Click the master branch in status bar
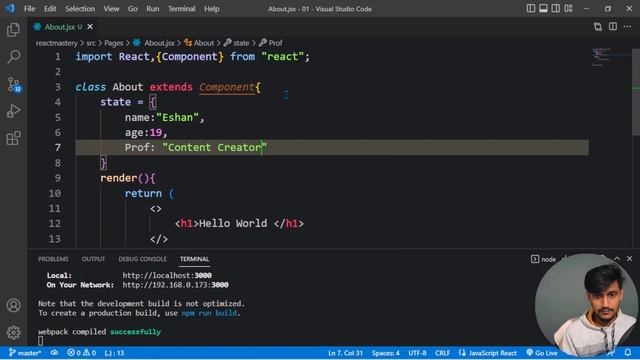 click(25, 353)
